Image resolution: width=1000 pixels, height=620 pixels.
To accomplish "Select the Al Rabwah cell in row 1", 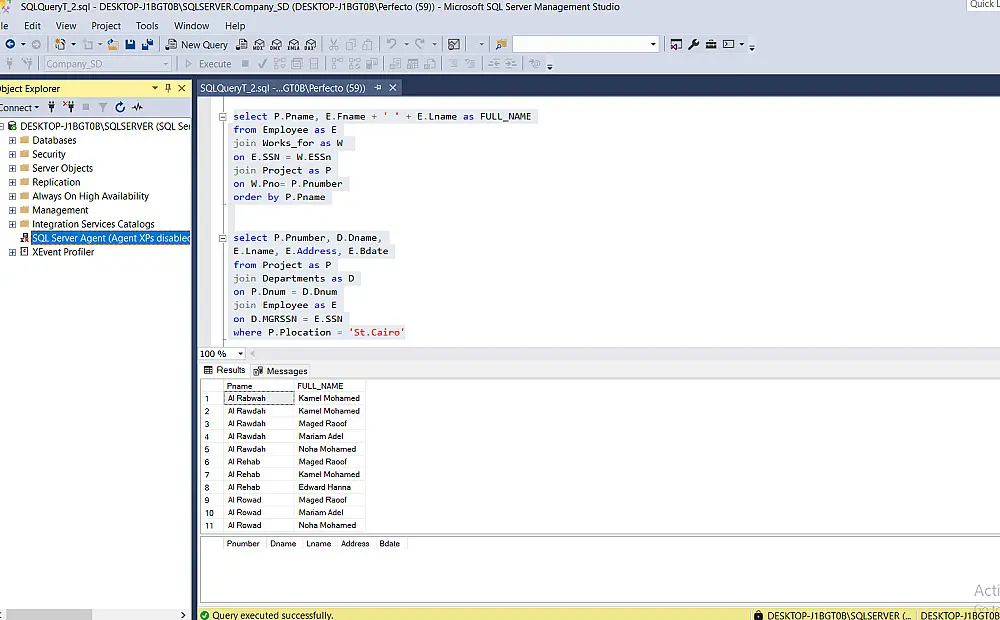I will 259,398.
